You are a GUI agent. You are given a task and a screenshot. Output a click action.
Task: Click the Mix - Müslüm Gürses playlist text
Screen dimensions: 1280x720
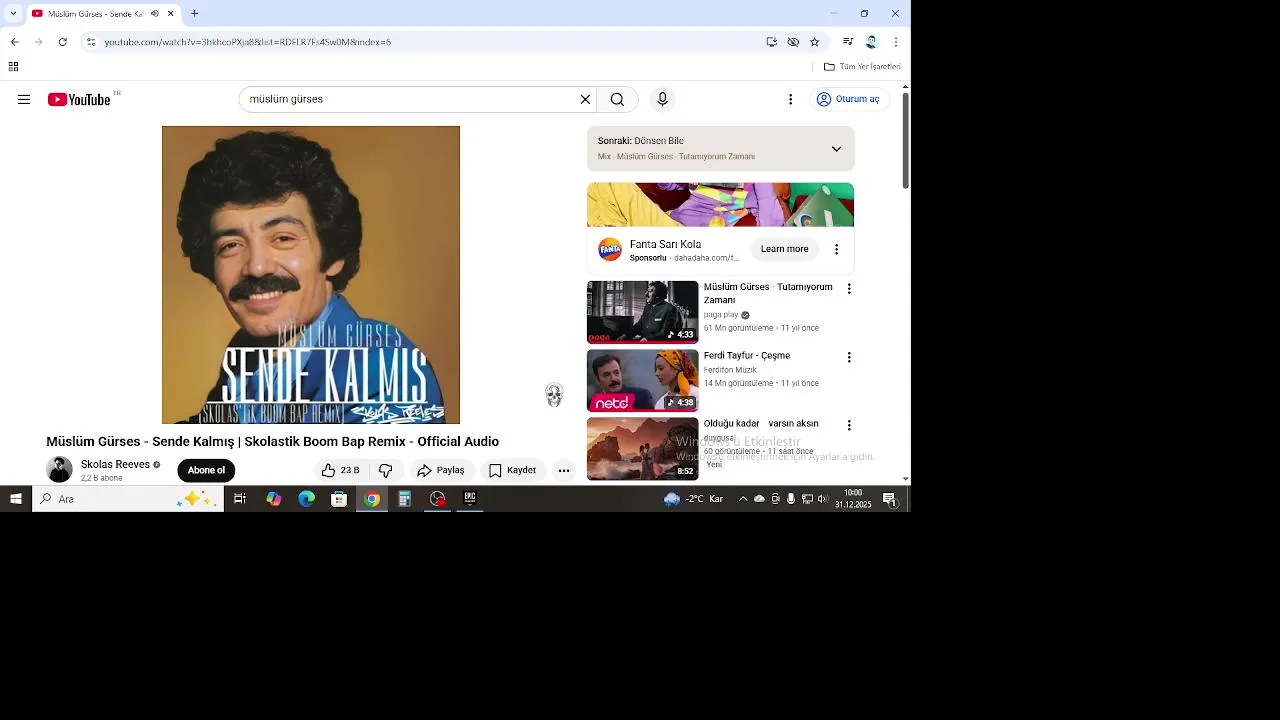(x=676, y=157)
